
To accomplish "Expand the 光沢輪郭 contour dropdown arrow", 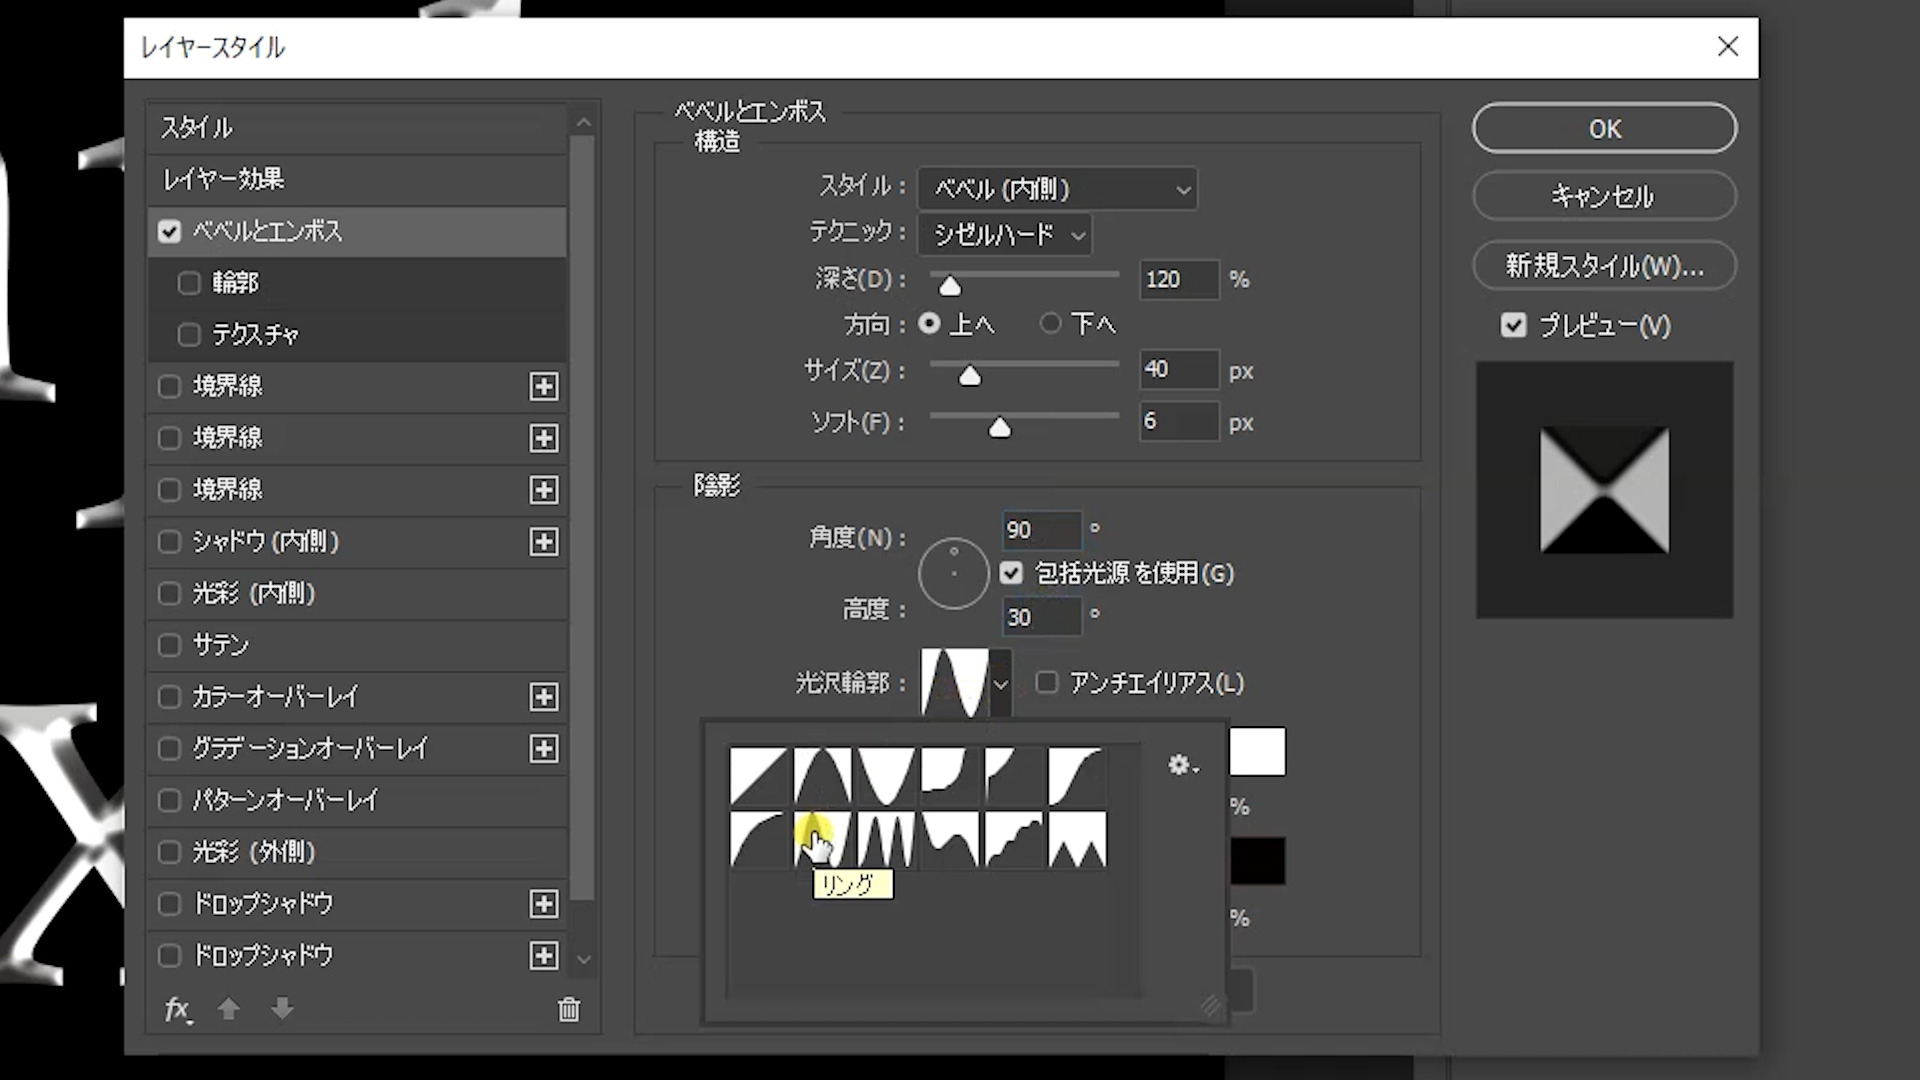I will tap(1000, 684).
